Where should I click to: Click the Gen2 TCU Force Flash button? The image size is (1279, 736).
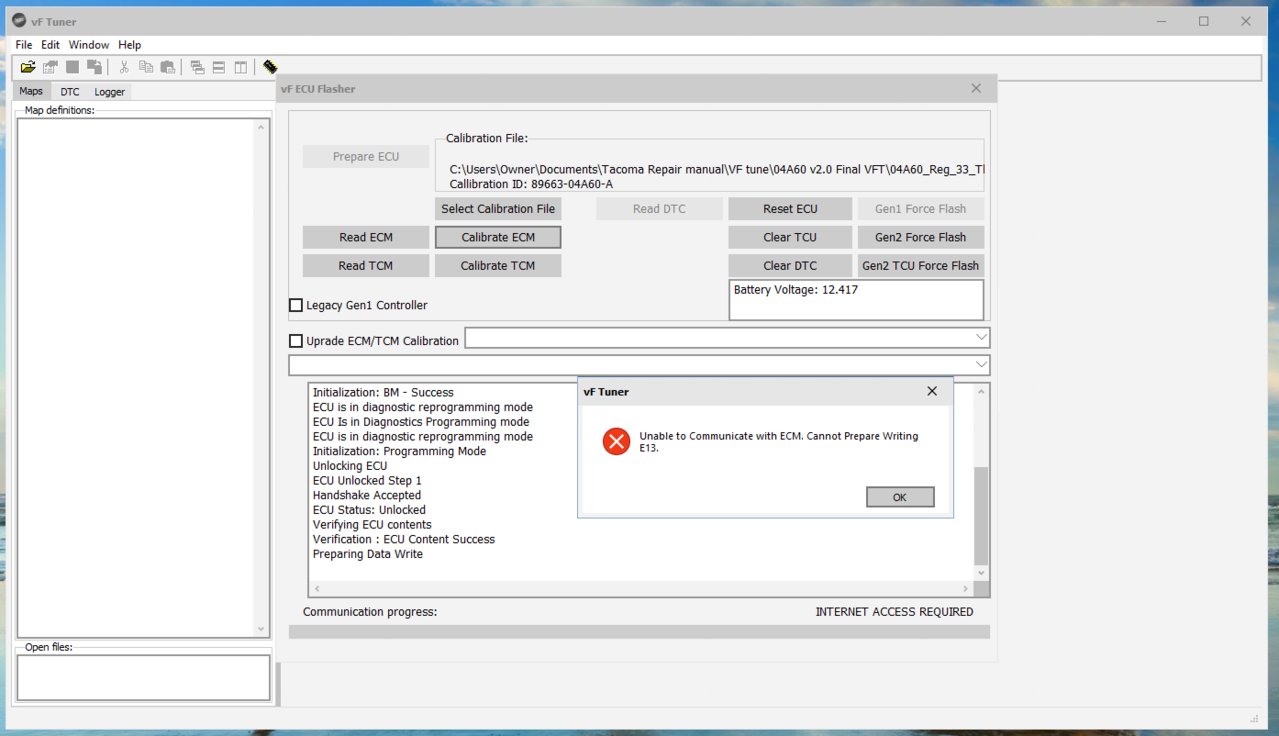tap(921, 265)
